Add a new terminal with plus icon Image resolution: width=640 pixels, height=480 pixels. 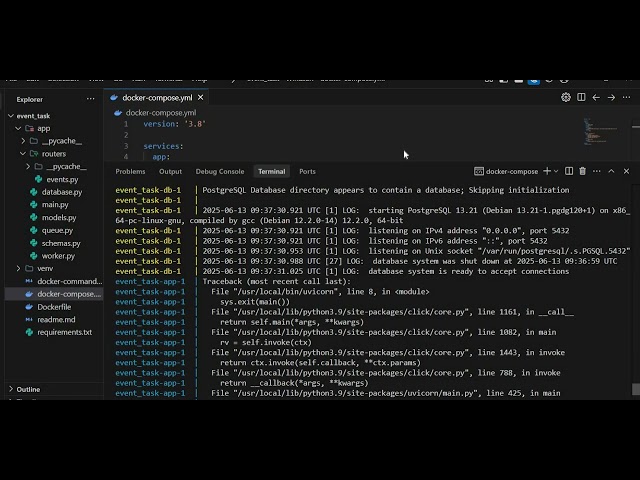(x=547, y=171)
